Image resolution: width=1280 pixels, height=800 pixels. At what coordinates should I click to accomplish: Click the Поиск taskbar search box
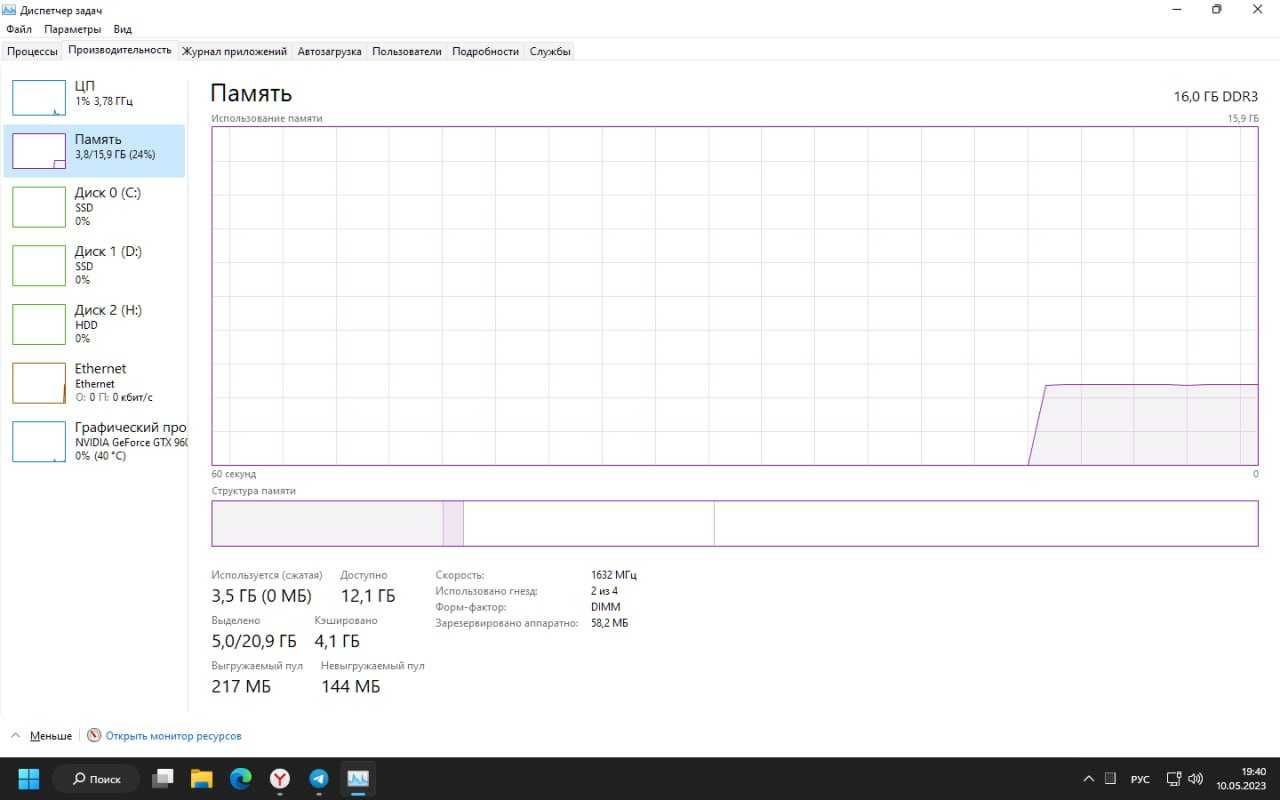[95, 778]
